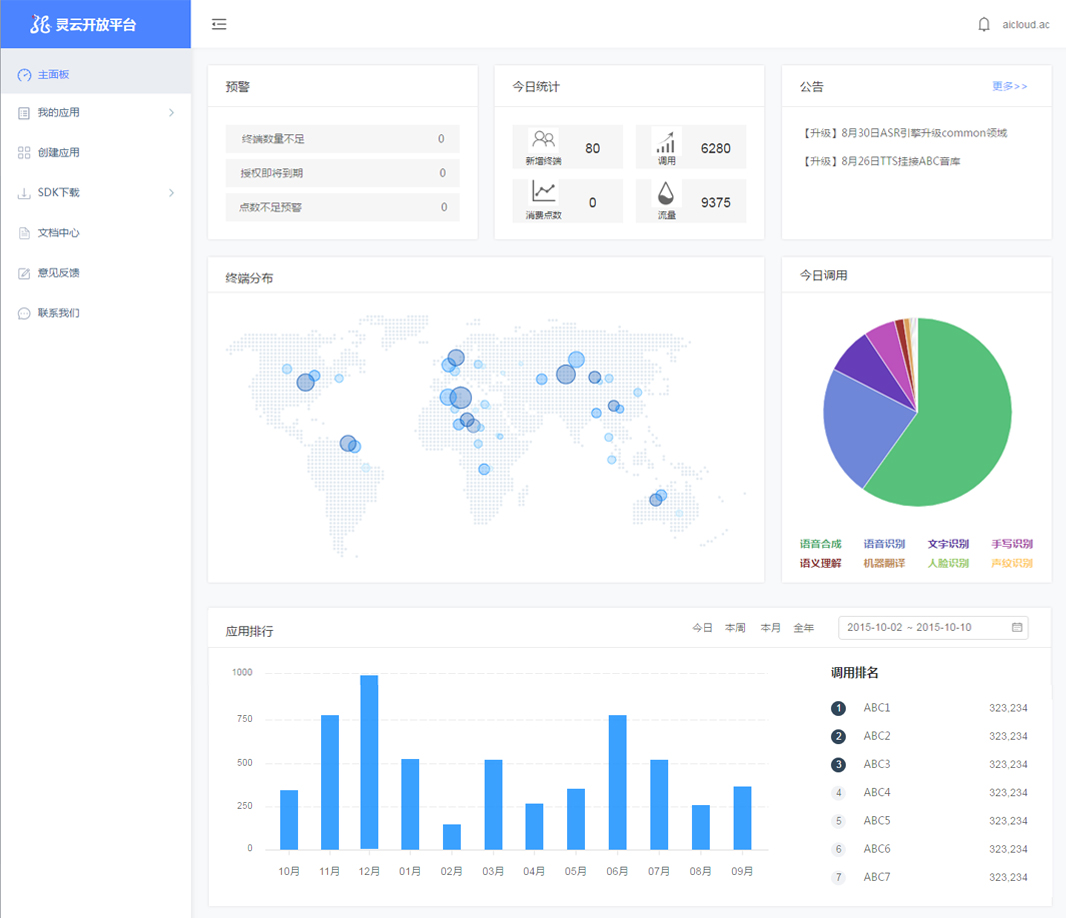Toggle 语音合成 legend in the pie chart
Screen dimensions: 1066x918
point(820,544)
